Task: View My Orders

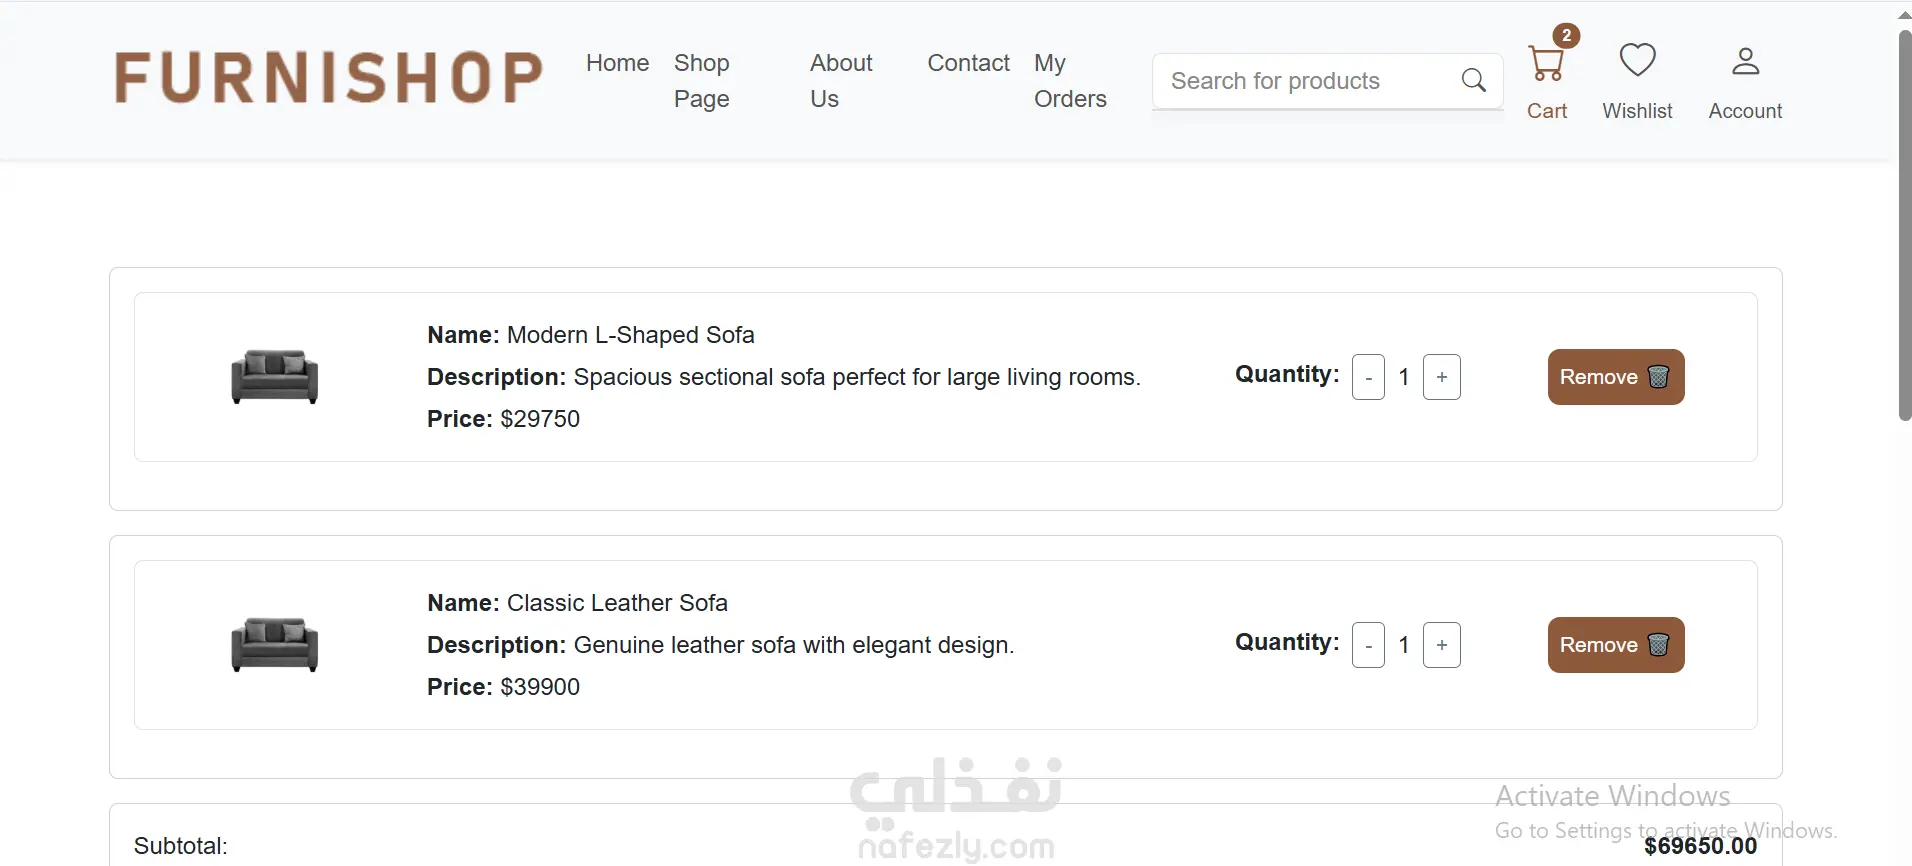Action: click(1069, 81)
